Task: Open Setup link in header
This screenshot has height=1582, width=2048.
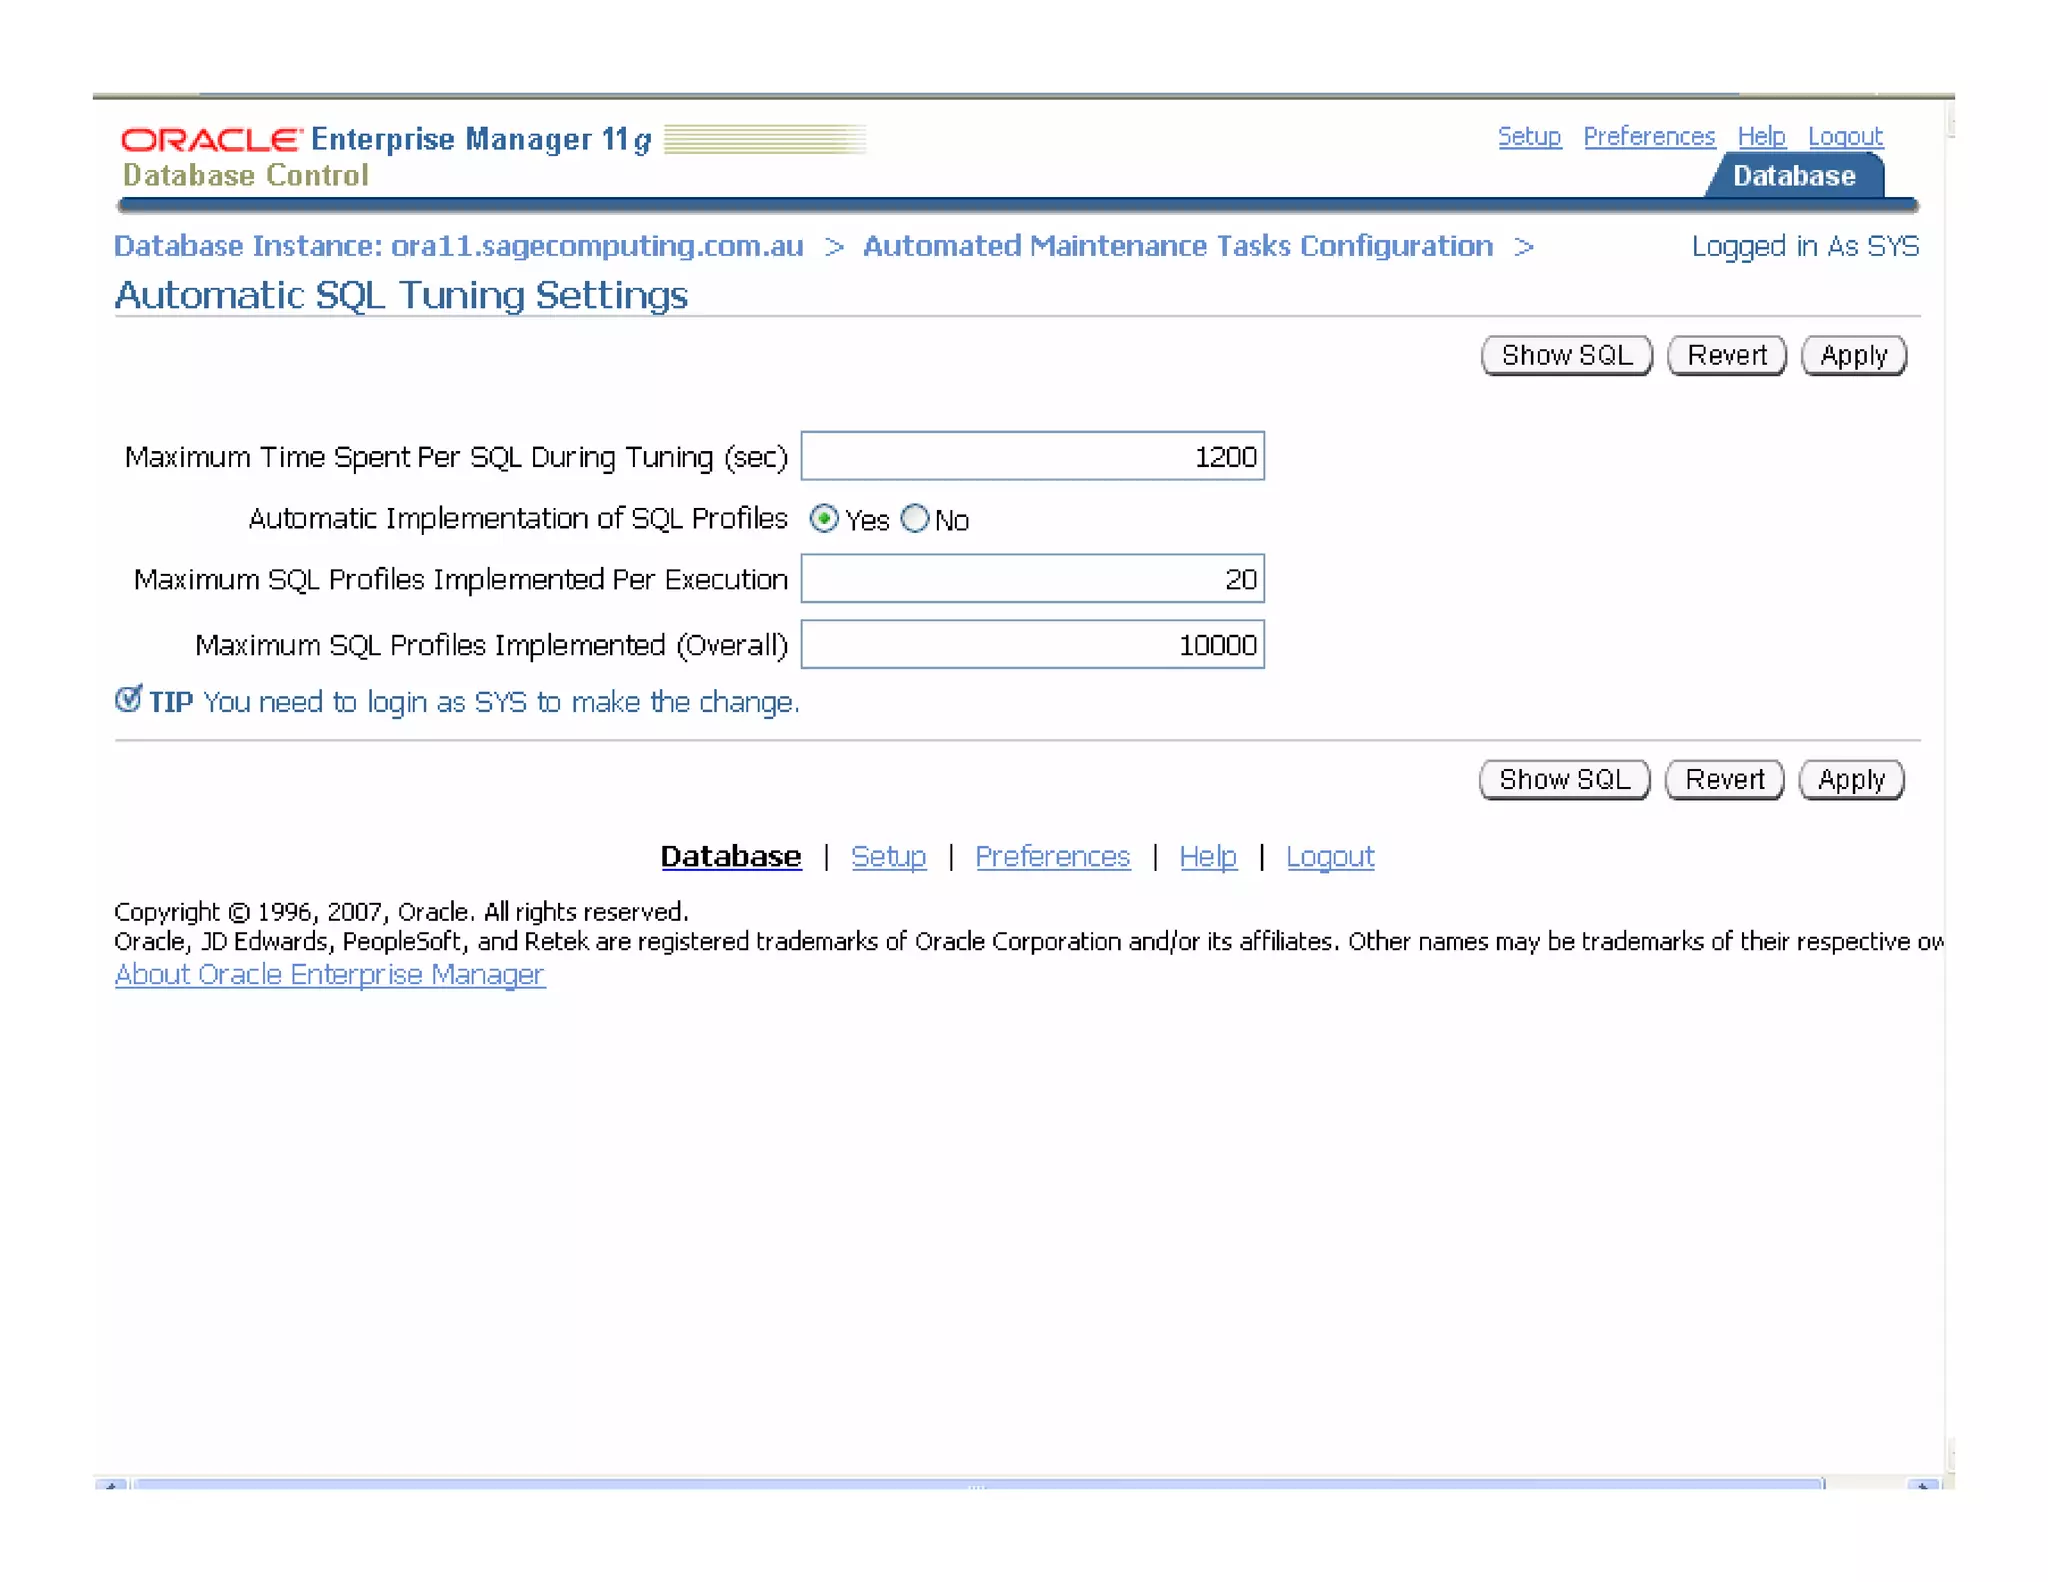Action: 1529,136
